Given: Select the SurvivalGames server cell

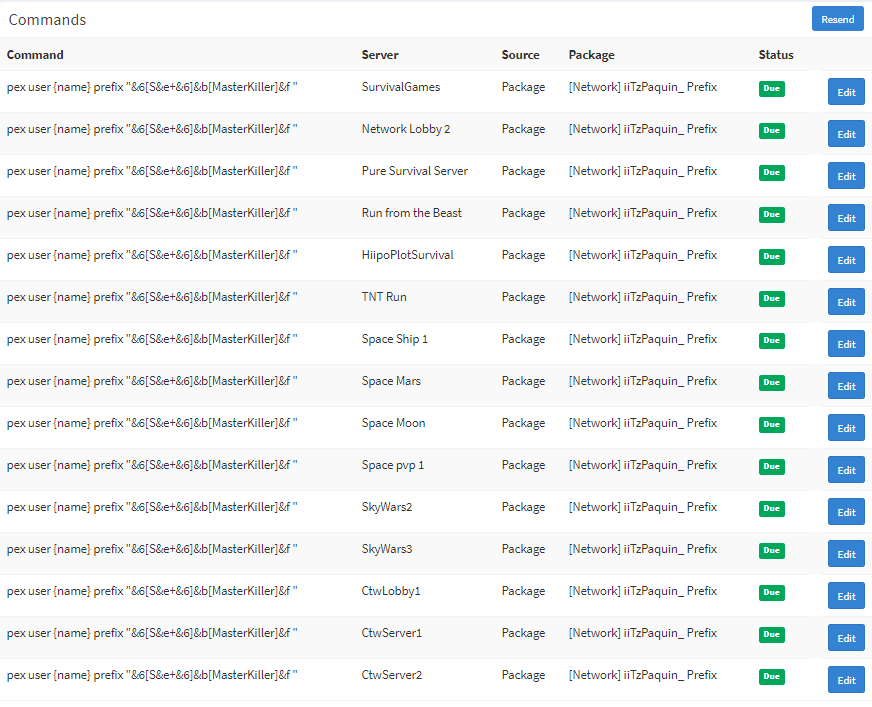Looking at the screenshot, I should point(400,87).
